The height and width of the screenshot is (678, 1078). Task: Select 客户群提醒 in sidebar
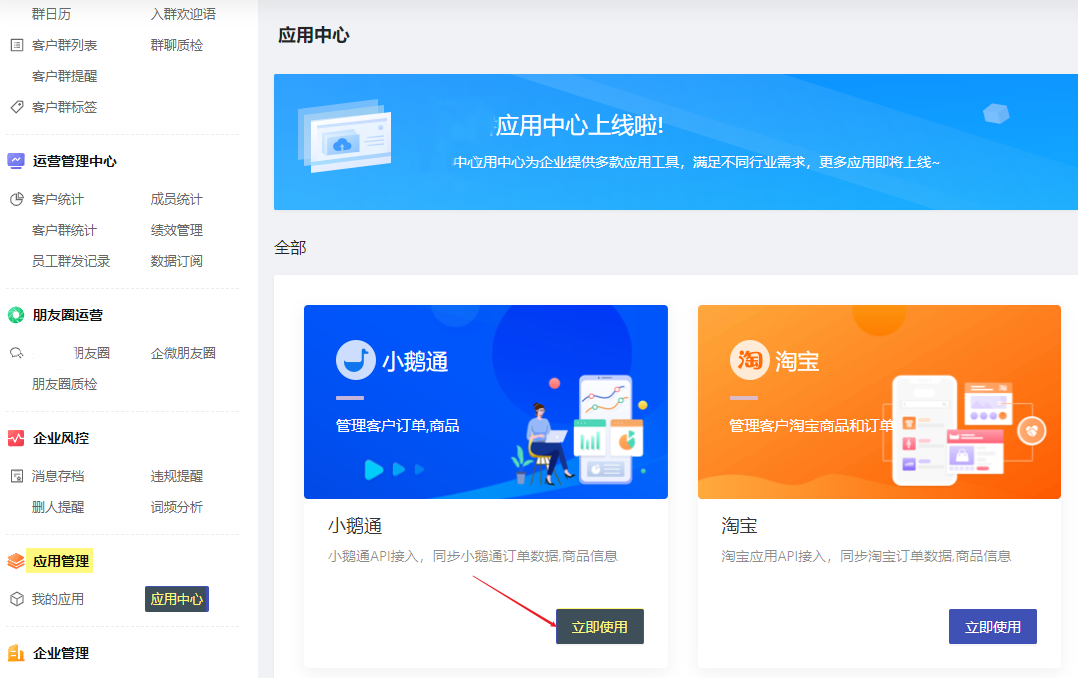[65, 76]
